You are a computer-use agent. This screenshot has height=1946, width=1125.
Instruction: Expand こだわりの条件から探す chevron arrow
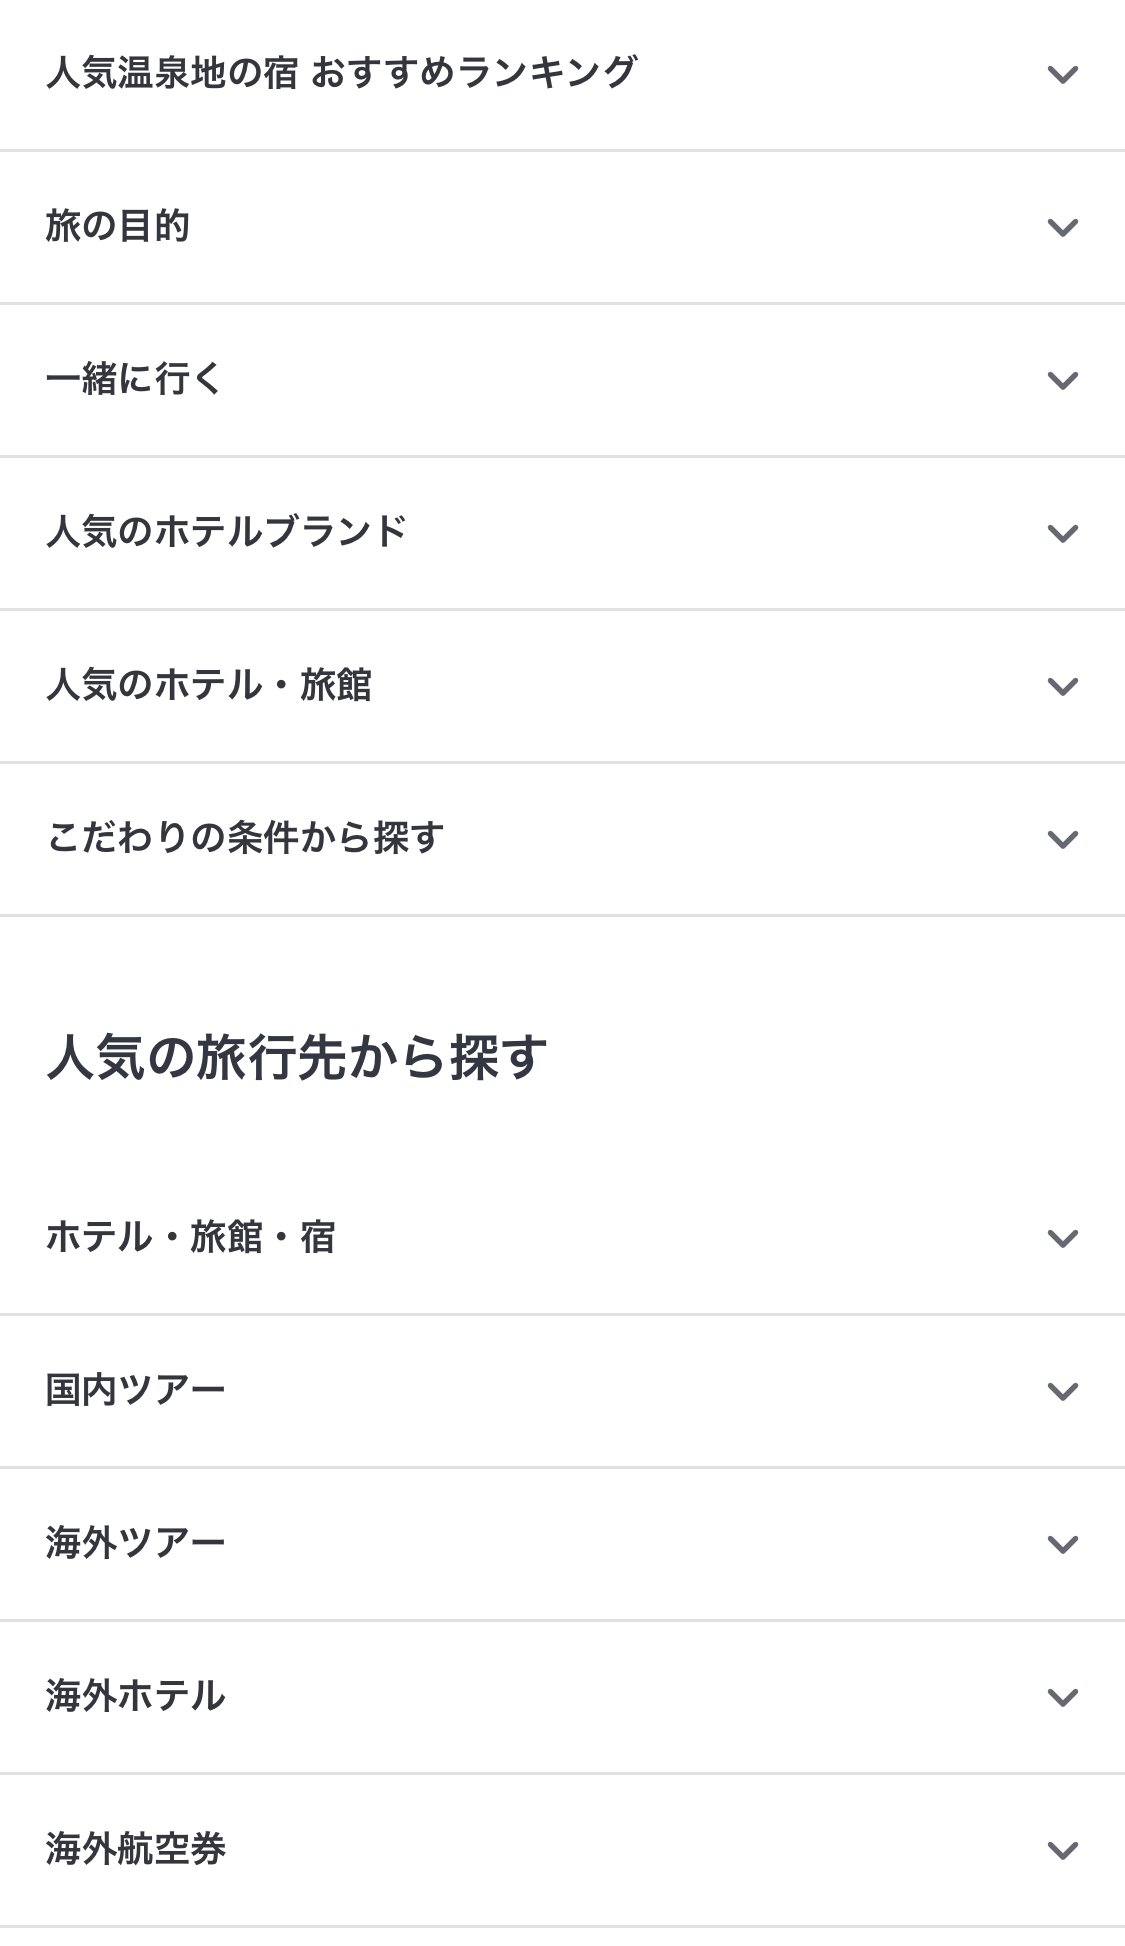(x=1062, y=839)
